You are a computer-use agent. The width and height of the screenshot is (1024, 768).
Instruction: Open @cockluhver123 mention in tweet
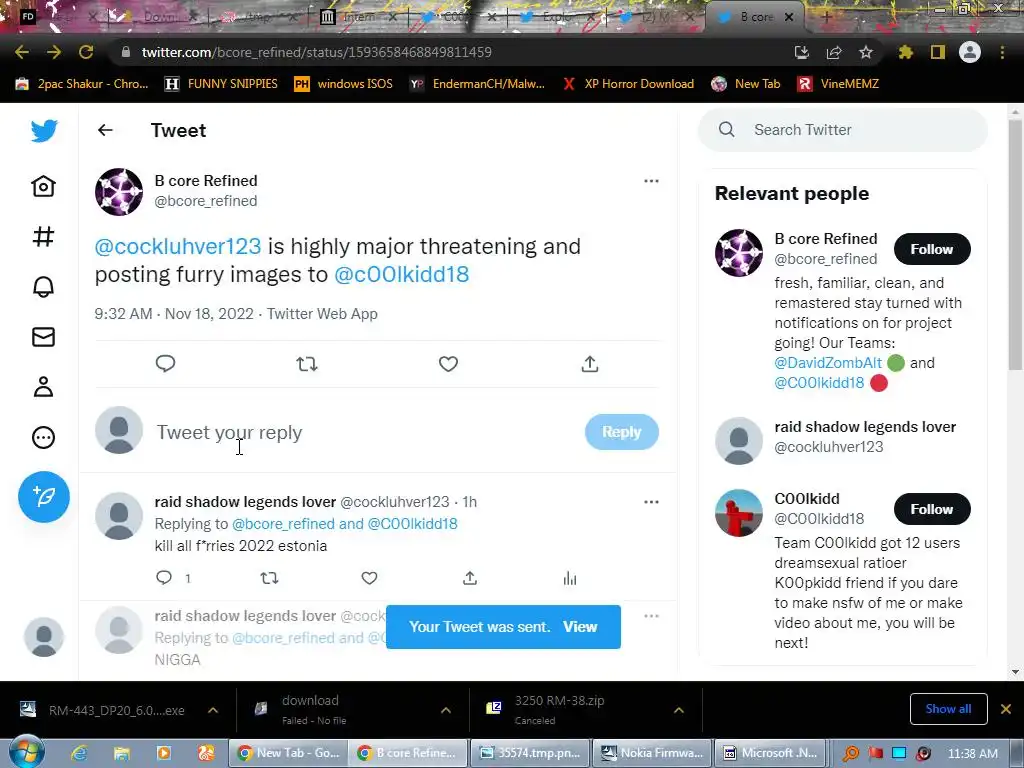178,246
